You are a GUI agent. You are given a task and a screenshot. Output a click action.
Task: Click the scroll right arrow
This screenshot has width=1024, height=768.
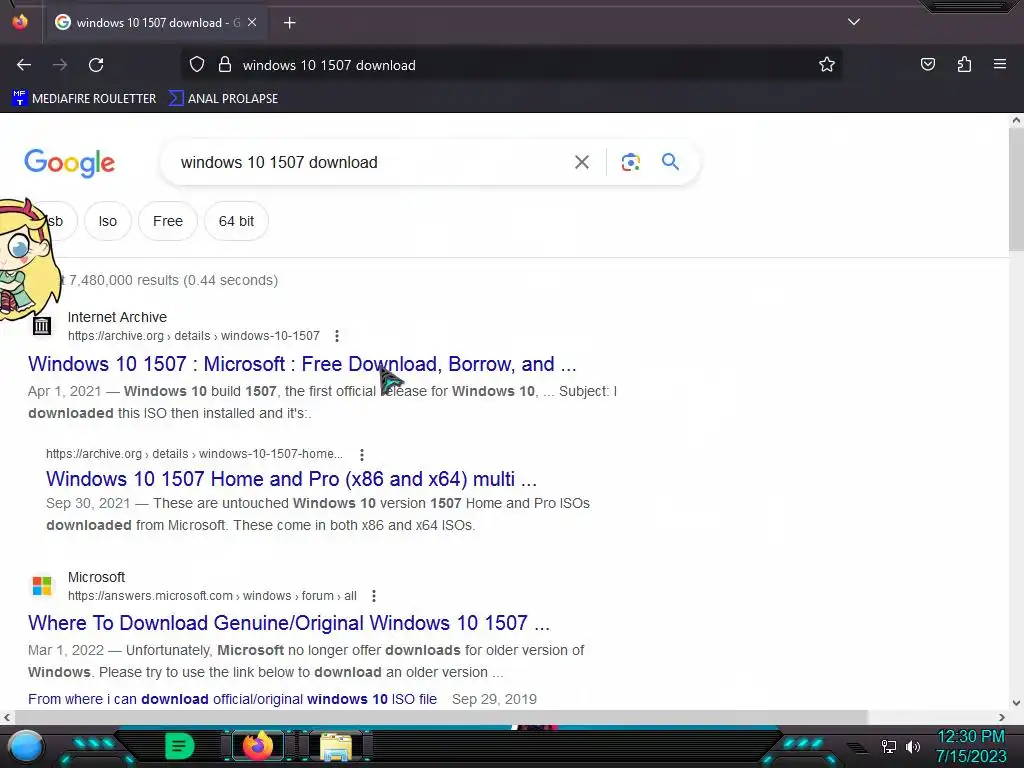(x=1002, y=717)
